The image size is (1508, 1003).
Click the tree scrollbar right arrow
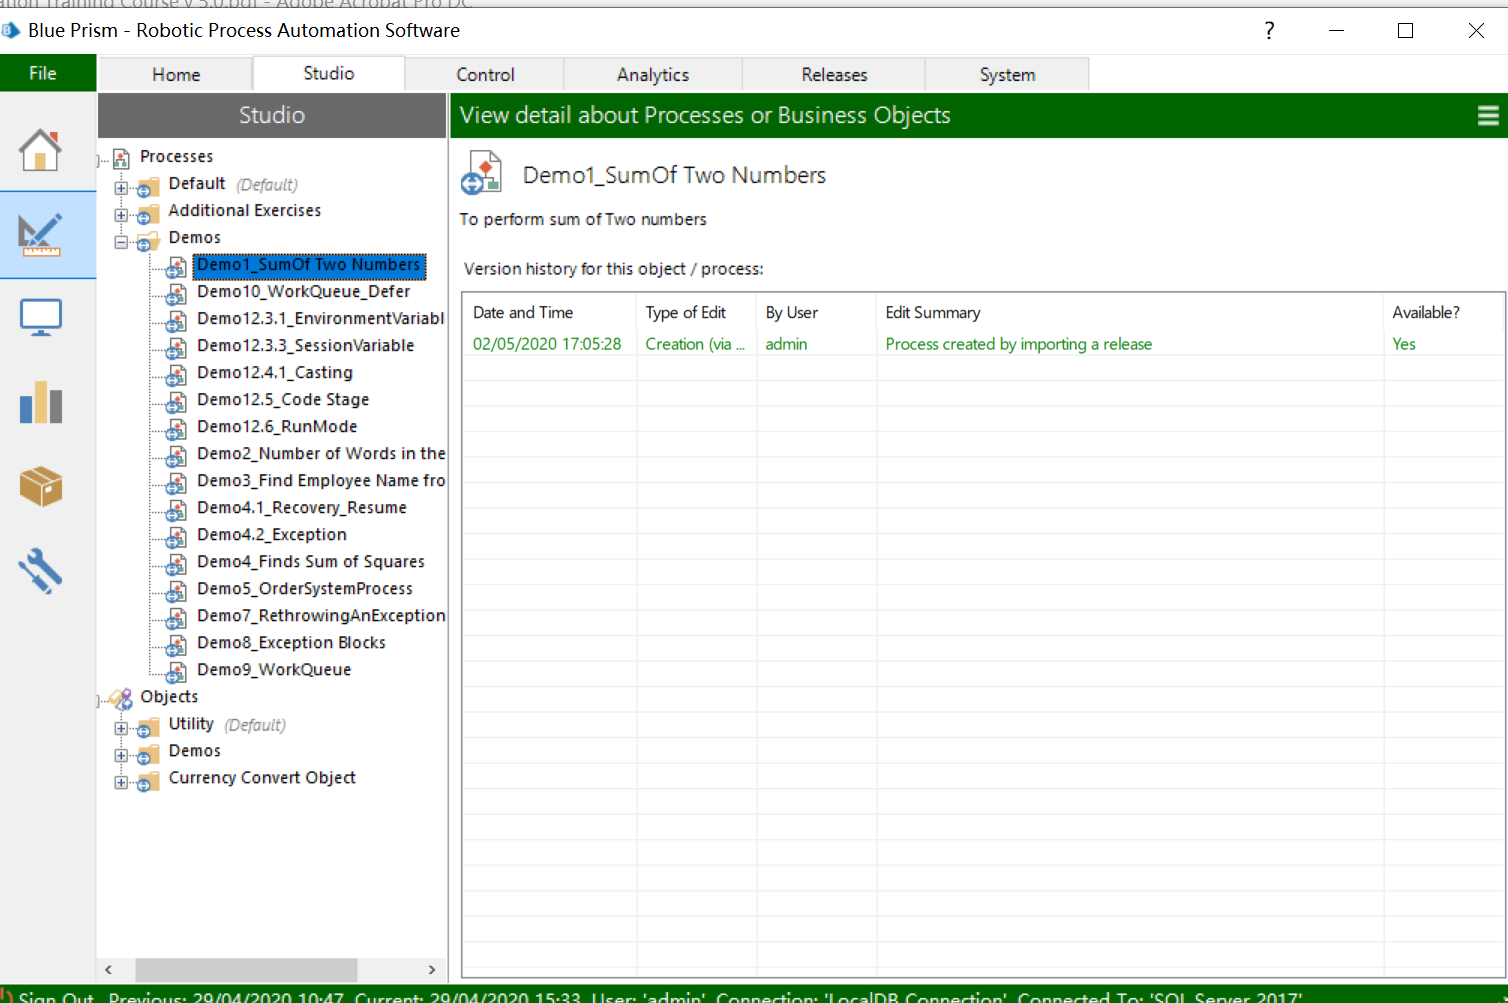point(432,970)
